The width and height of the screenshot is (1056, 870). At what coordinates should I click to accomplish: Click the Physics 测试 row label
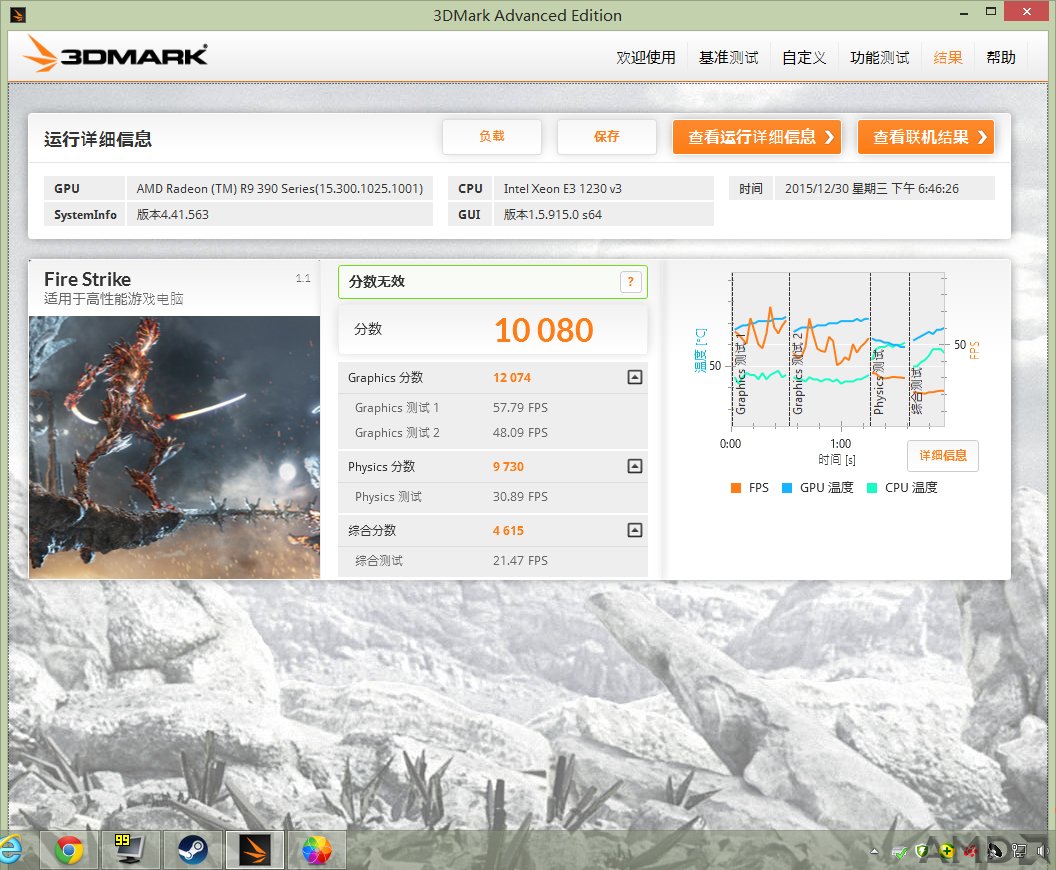pyautogui.click(x=388, y=496)
